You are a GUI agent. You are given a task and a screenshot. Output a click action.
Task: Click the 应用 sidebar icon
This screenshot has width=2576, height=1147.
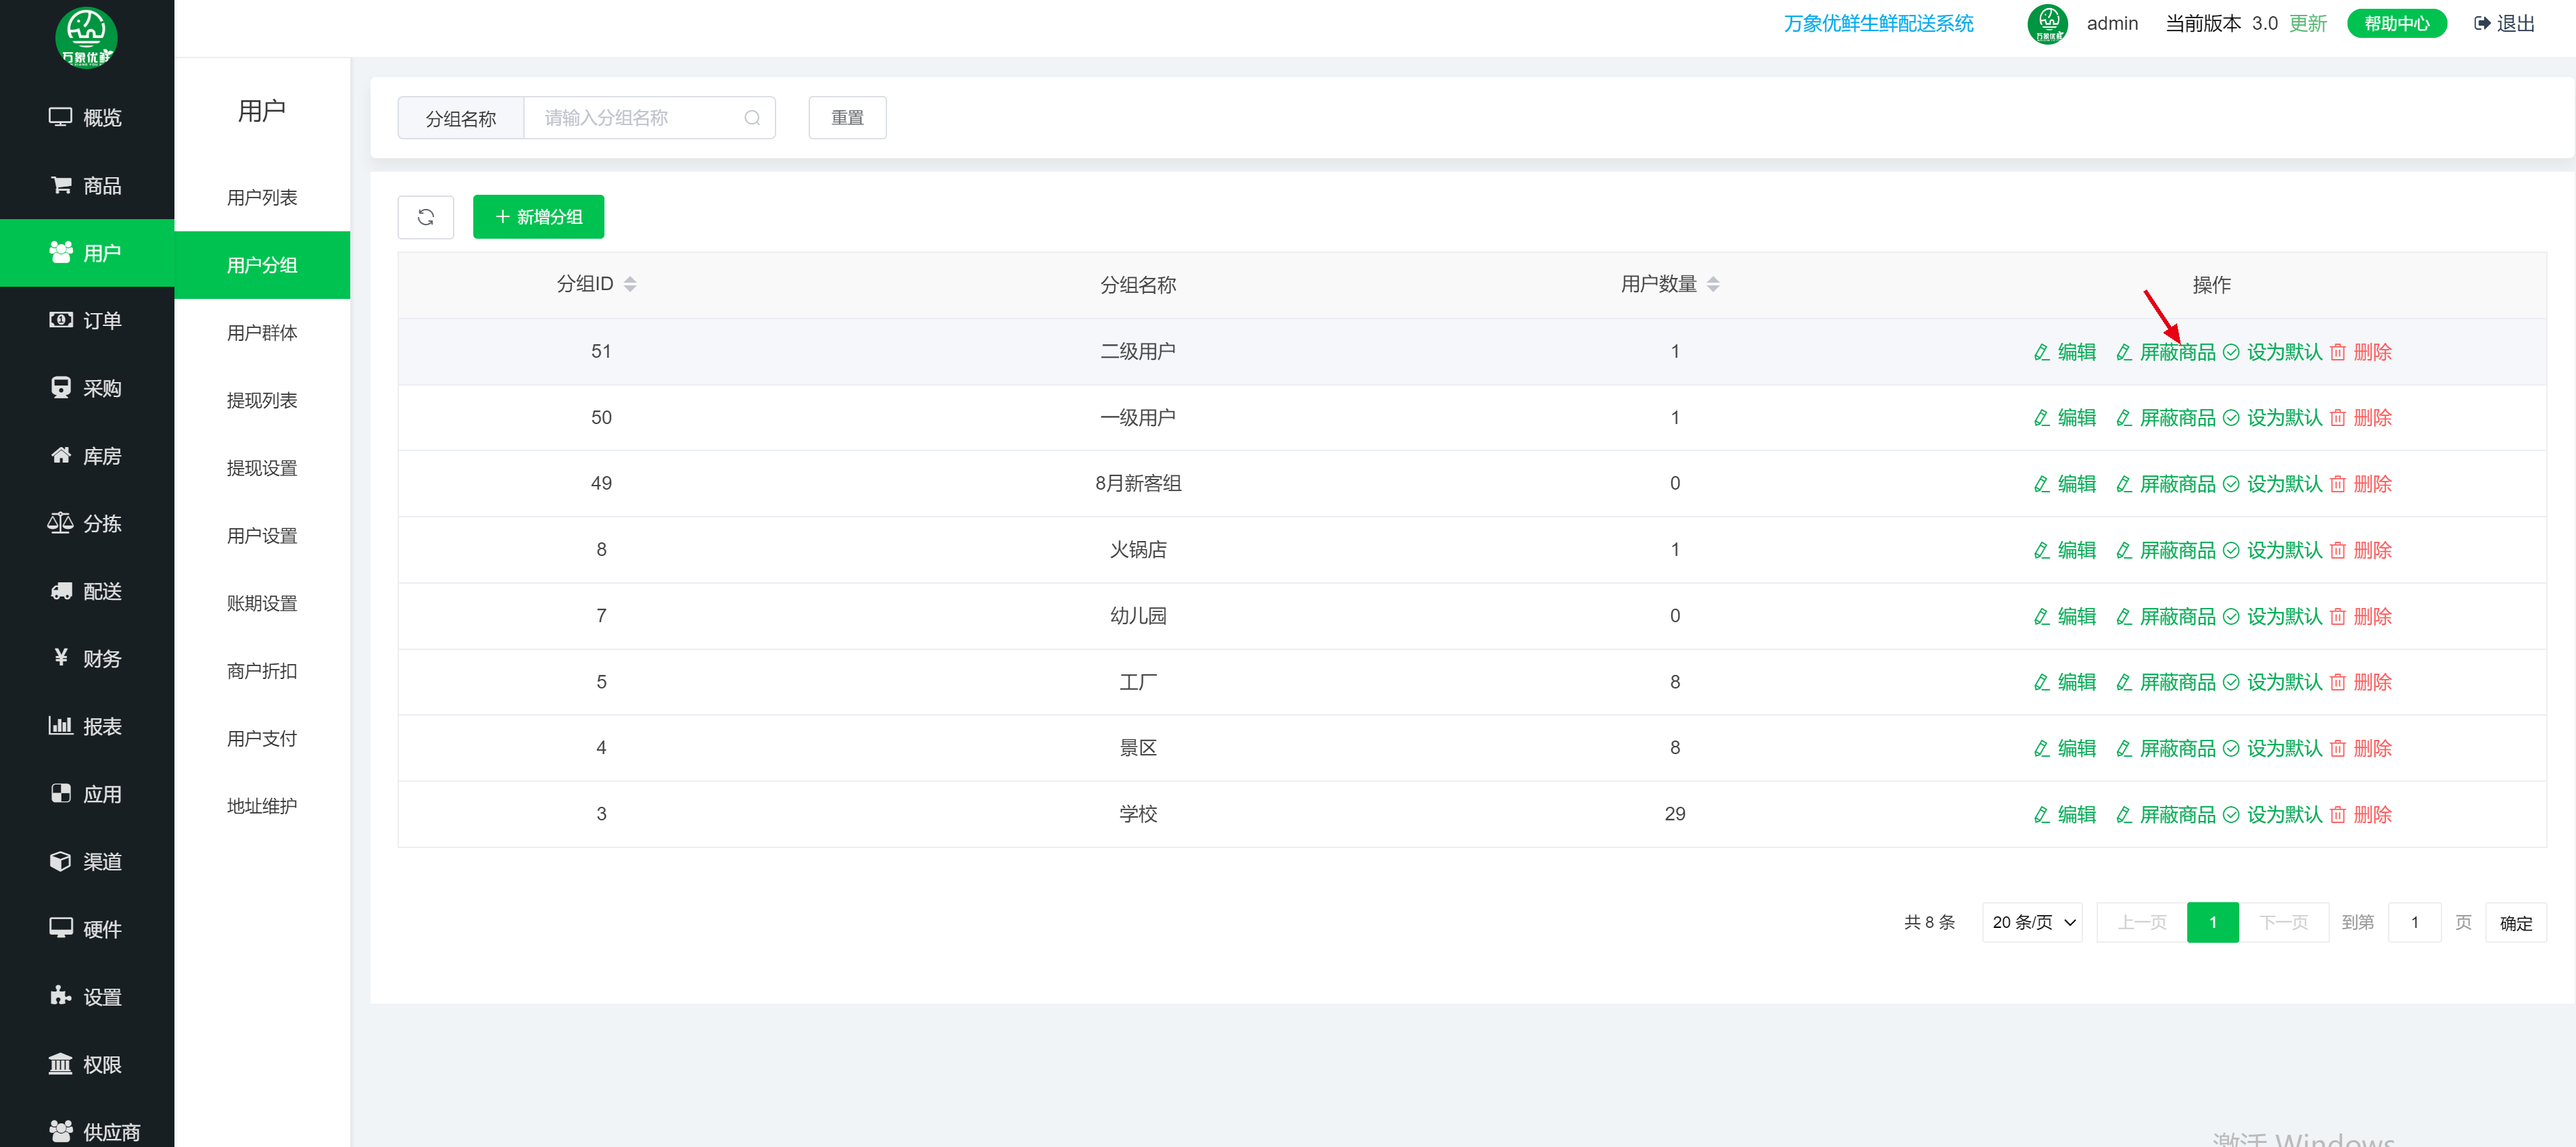(x=61, y=793)
